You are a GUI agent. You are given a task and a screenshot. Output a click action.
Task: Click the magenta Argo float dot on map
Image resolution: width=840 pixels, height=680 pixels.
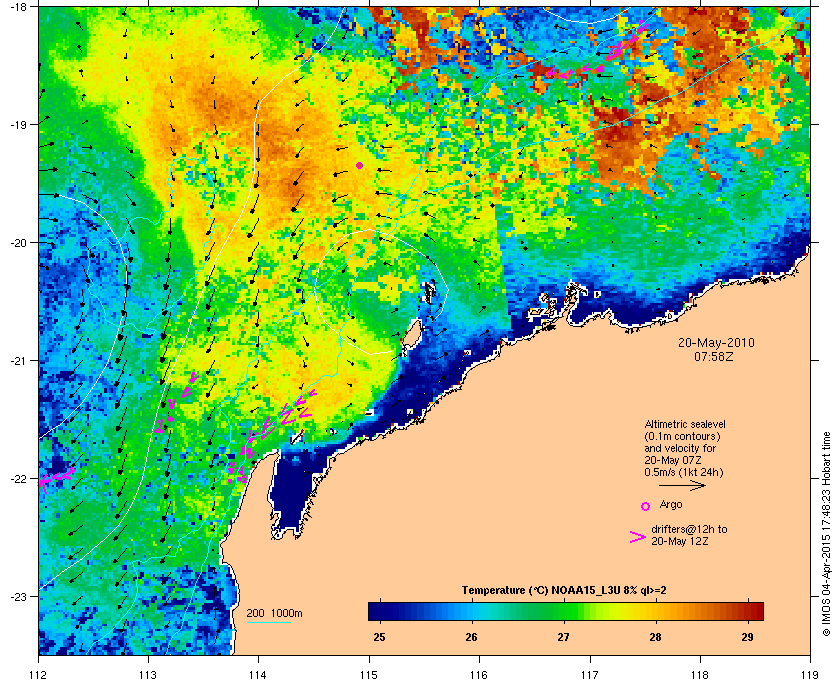[x=359, y=166]
